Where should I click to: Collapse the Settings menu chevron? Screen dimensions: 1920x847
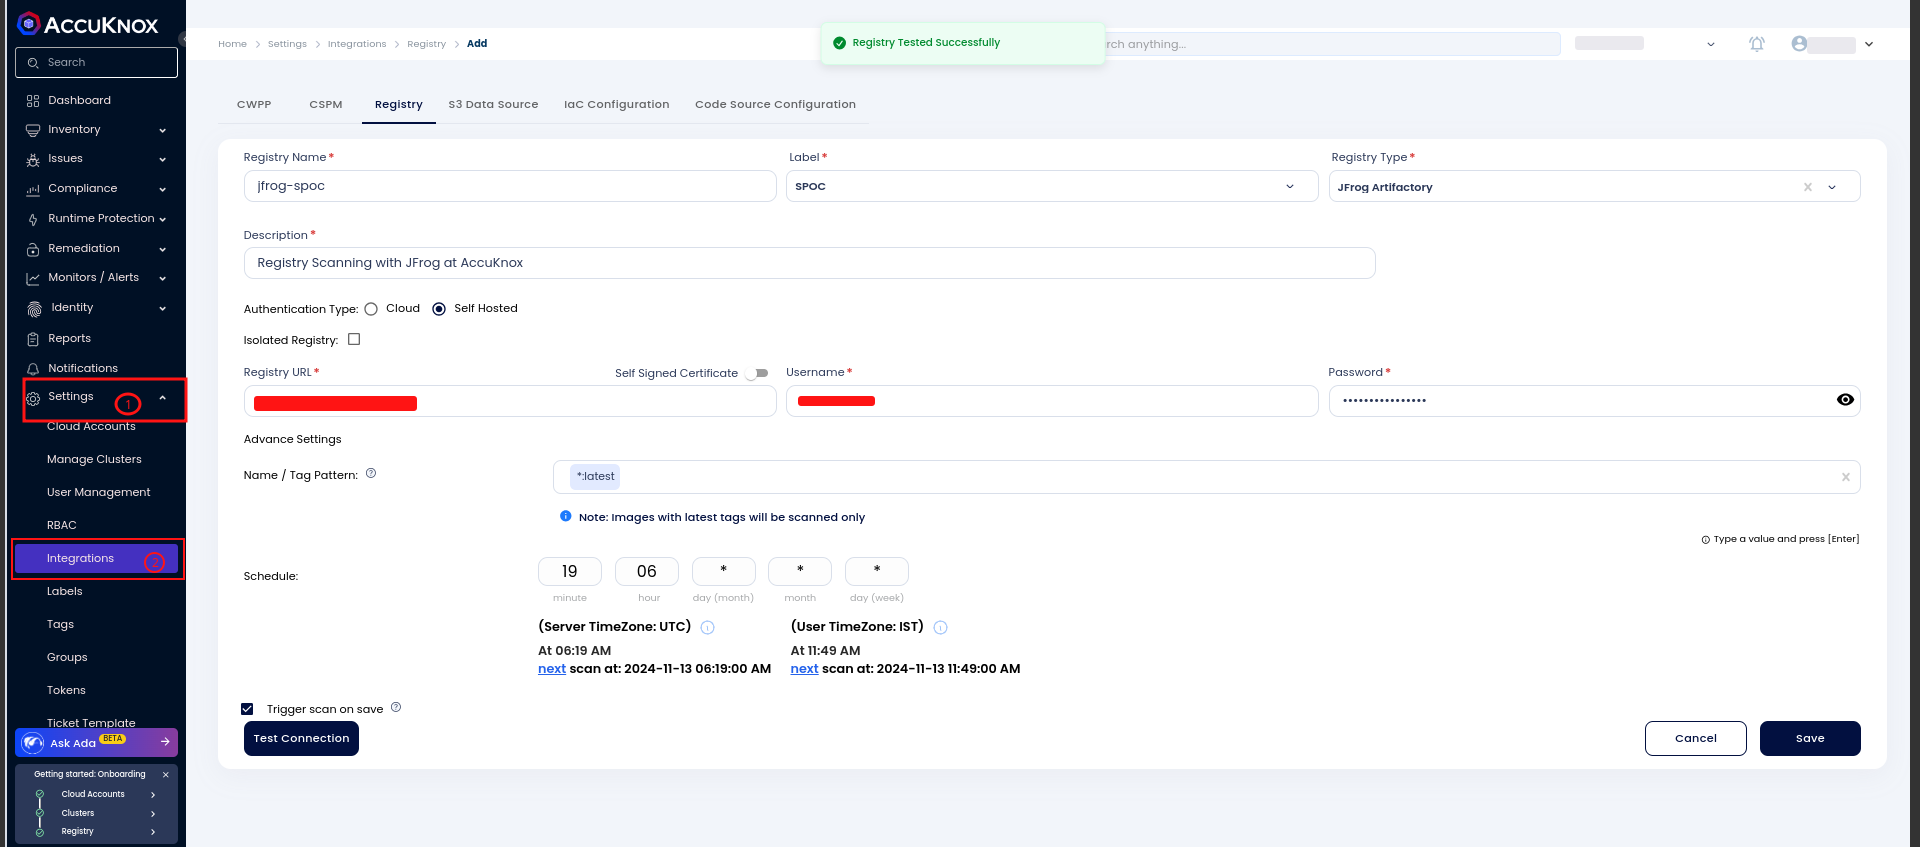(162, 397)
